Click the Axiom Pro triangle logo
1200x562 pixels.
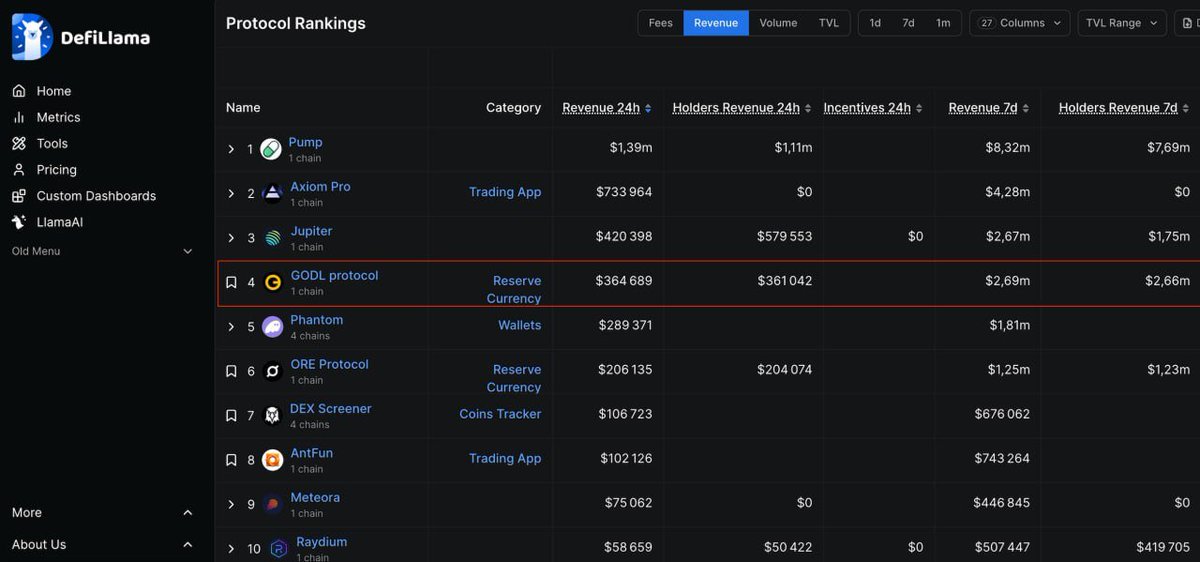272,193
